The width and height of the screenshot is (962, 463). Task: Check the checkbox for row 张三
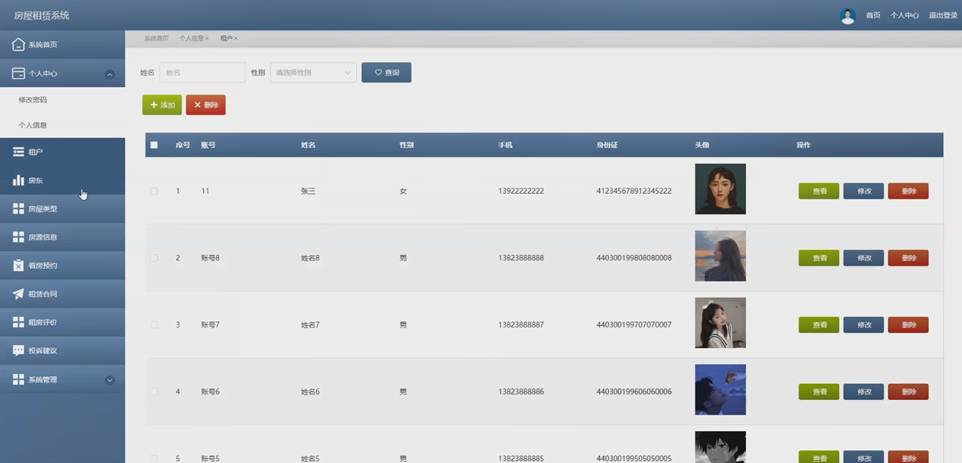click(x=154, y=191)
